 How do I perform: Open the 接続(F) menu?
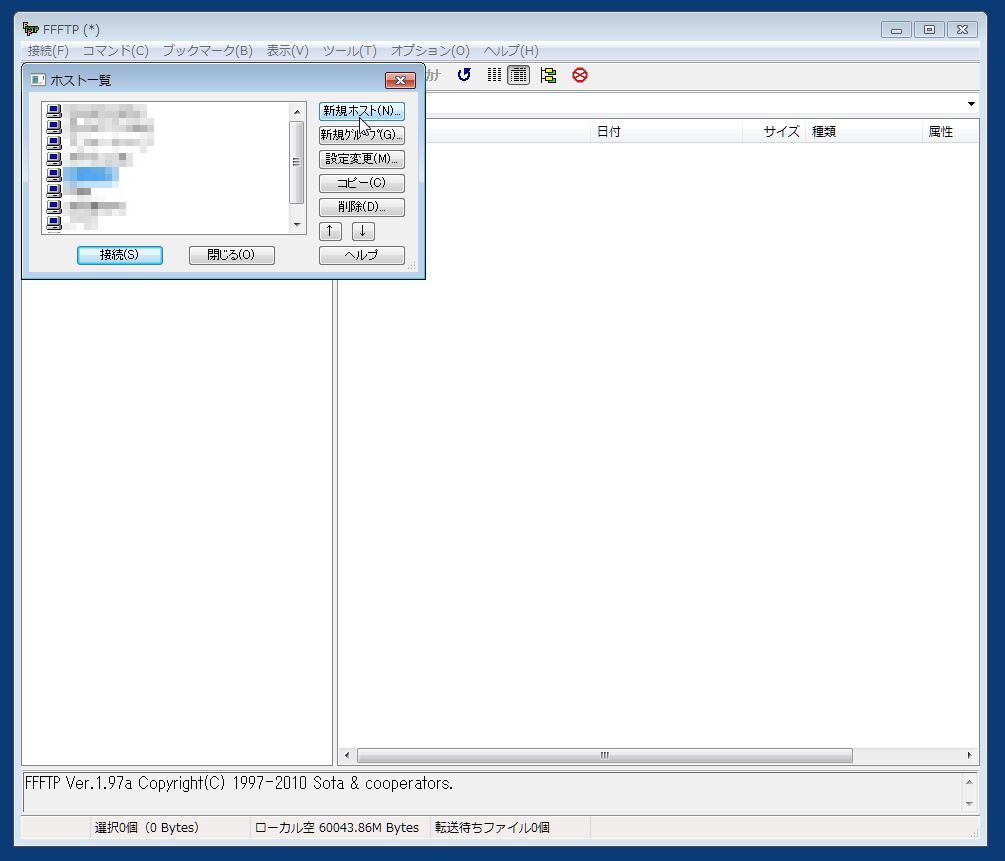[x=48, y=51]
